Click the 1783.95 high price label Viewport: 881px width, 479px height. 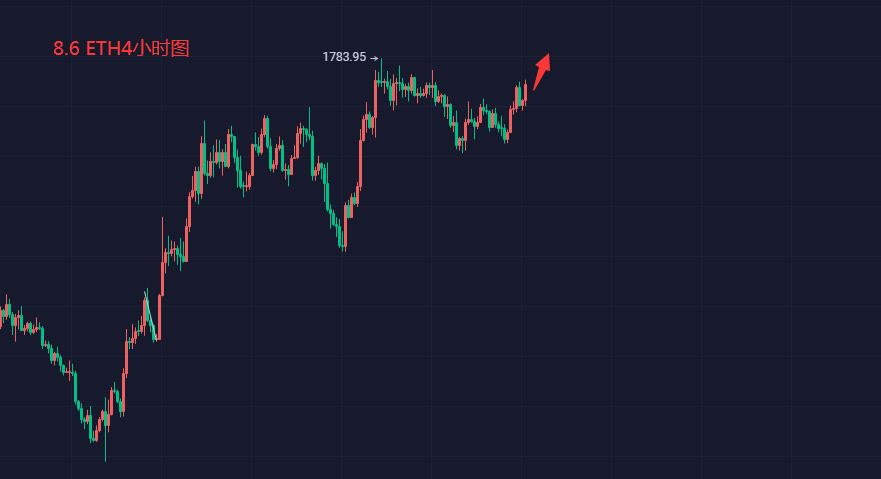pyautogui.click(x=344, y=58)
